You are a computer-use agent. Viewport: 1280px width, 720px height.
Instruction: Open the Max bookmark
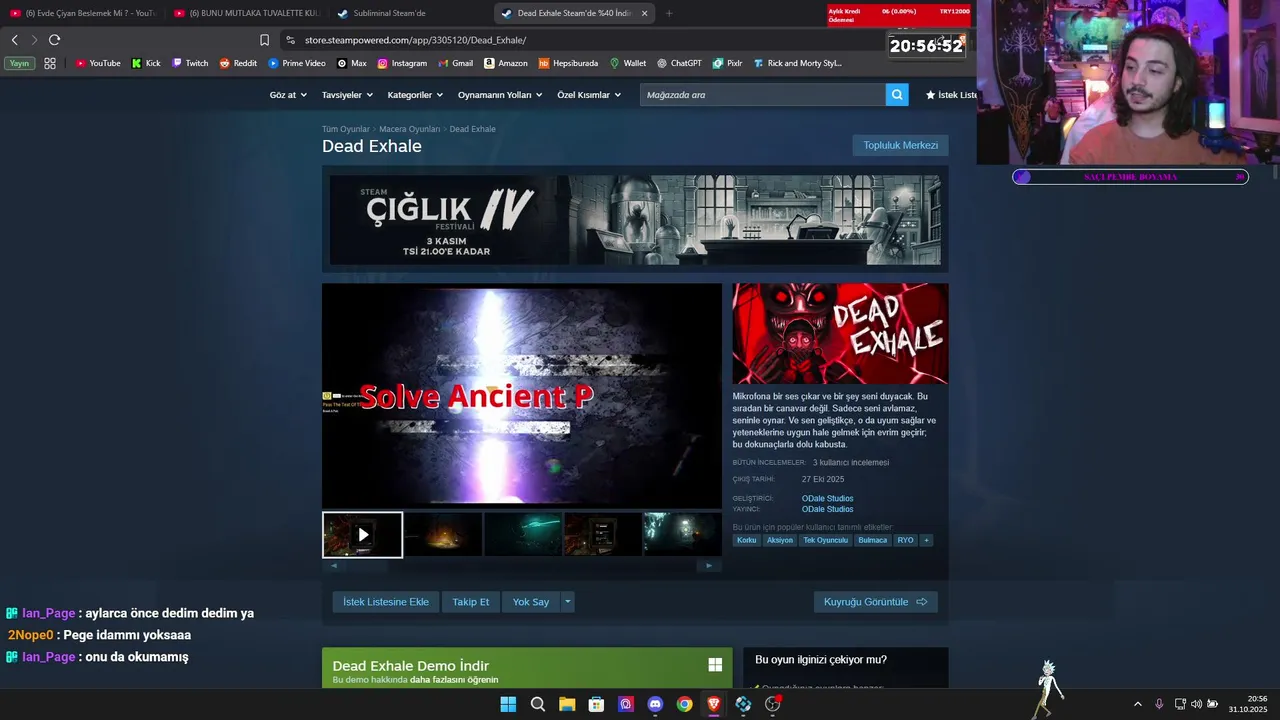tap(352, 63)
